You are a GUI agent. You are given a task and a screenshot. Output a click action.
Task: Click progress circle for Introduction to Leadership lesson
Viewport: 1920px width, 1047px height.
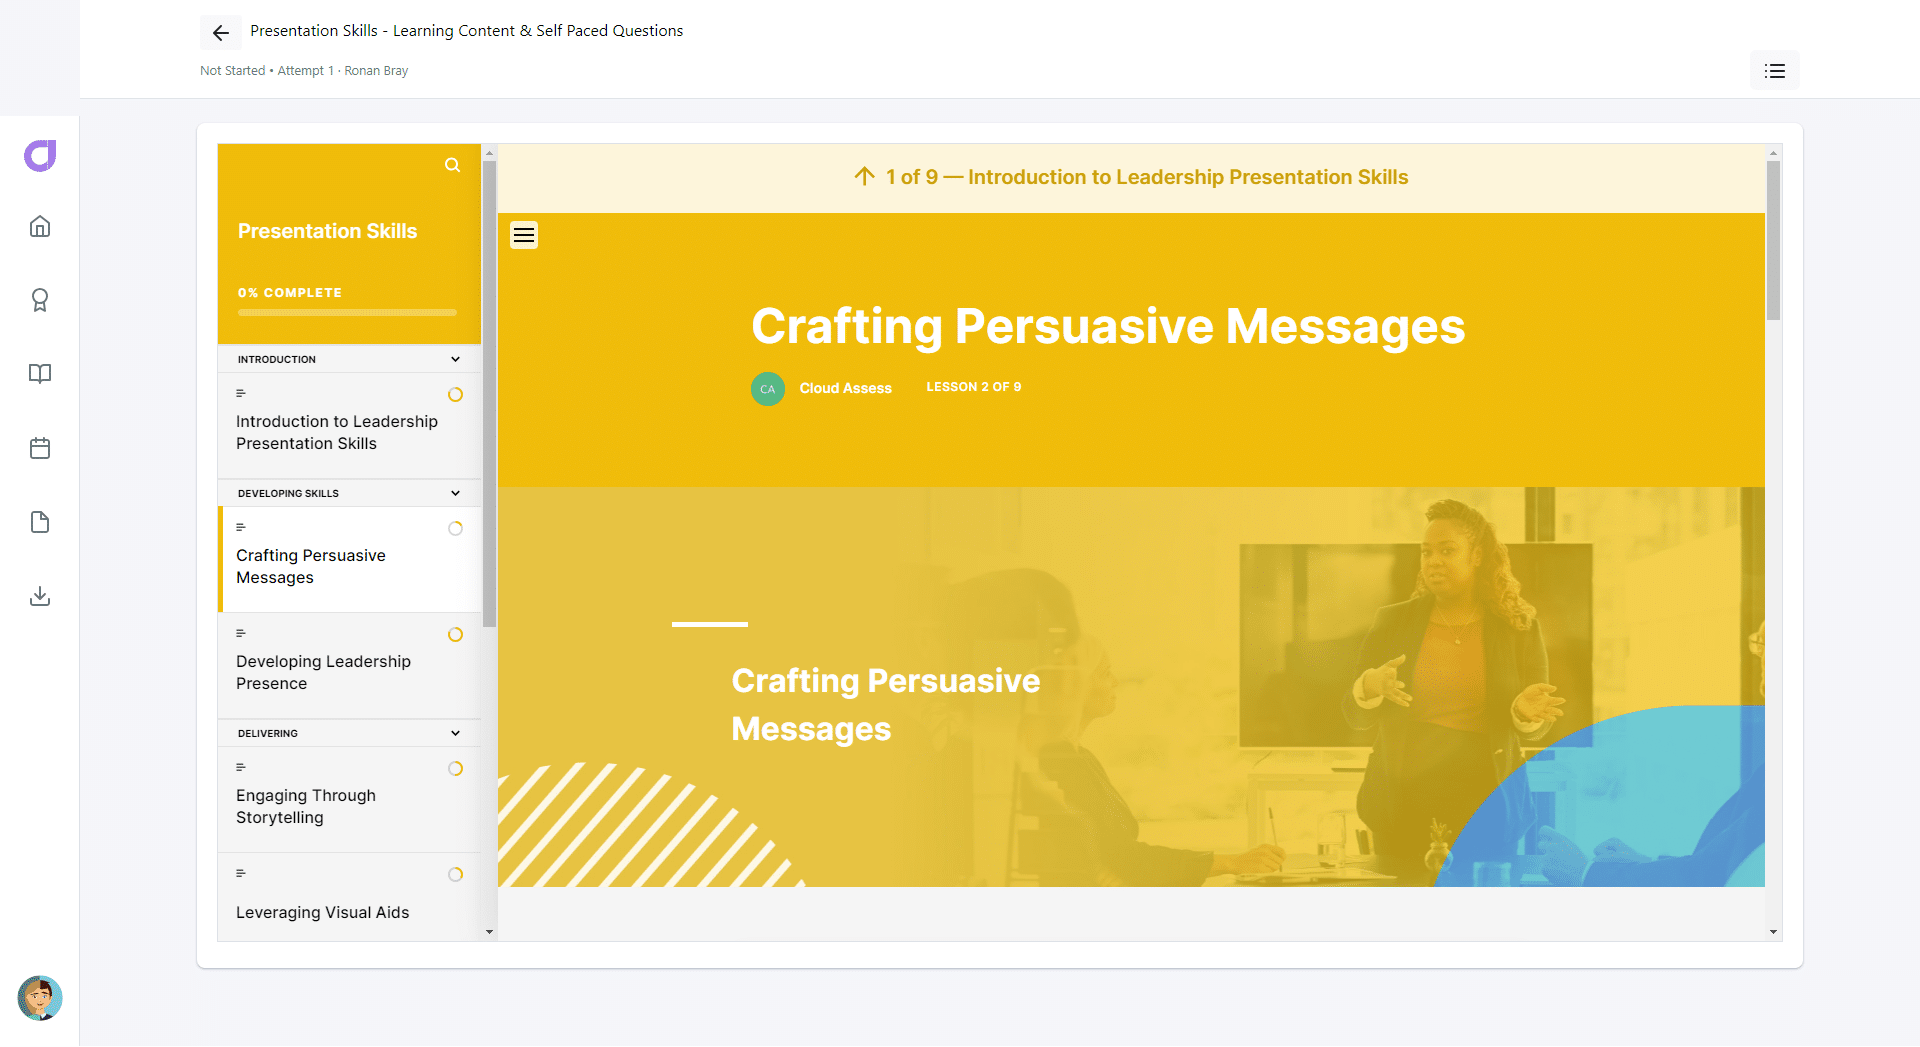pos(455,395)
